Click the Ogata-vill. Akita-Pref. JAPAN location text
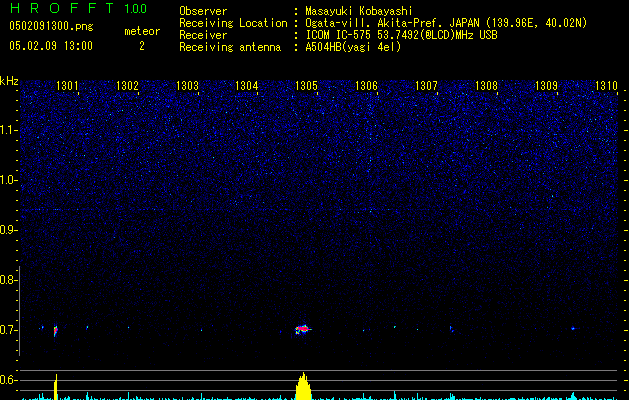The image size is (629, 400). click(x=446, y=23)
